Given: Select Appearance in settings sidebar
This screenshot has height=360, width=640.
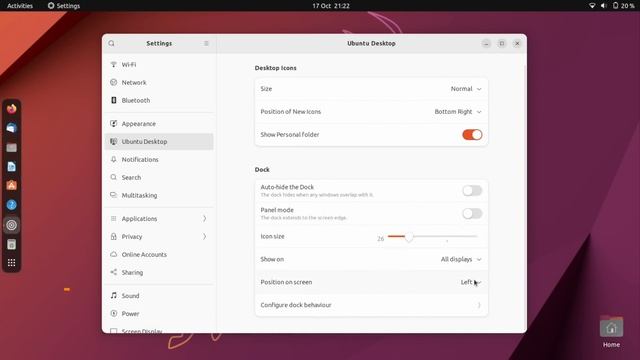Looking at the screenshot, I should pos(159,124).
